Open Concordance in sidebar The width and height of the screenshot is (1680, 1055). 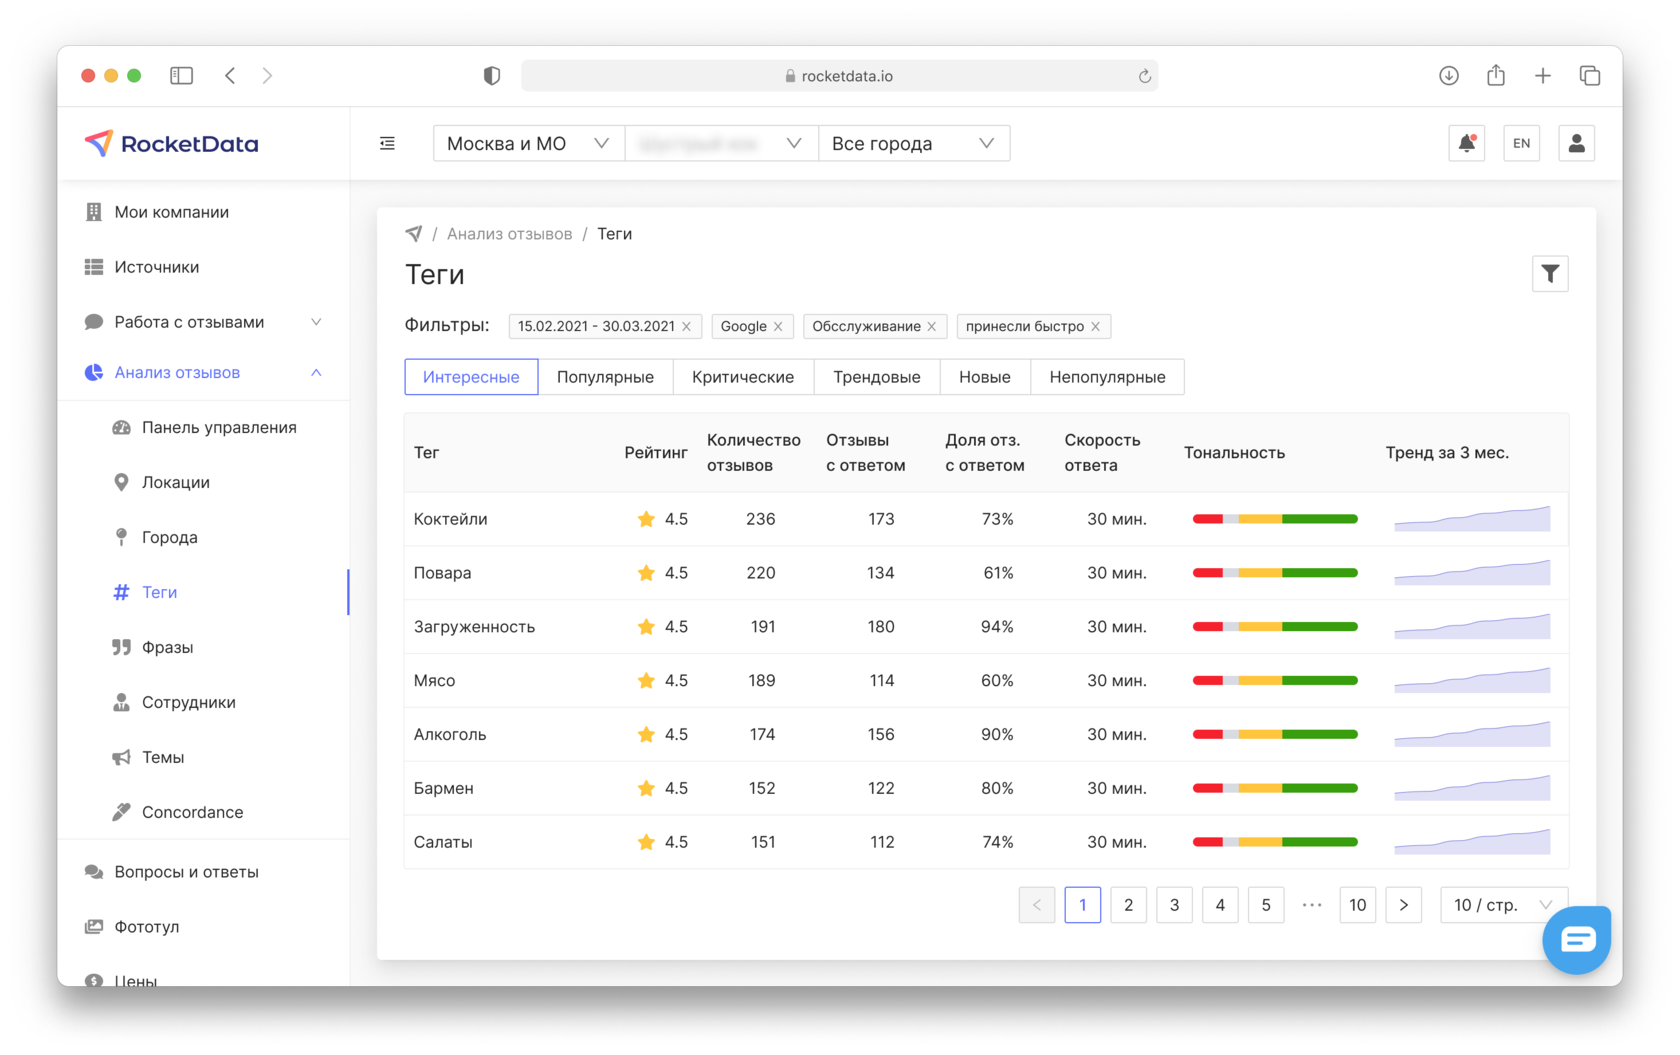tap(204, 812)
